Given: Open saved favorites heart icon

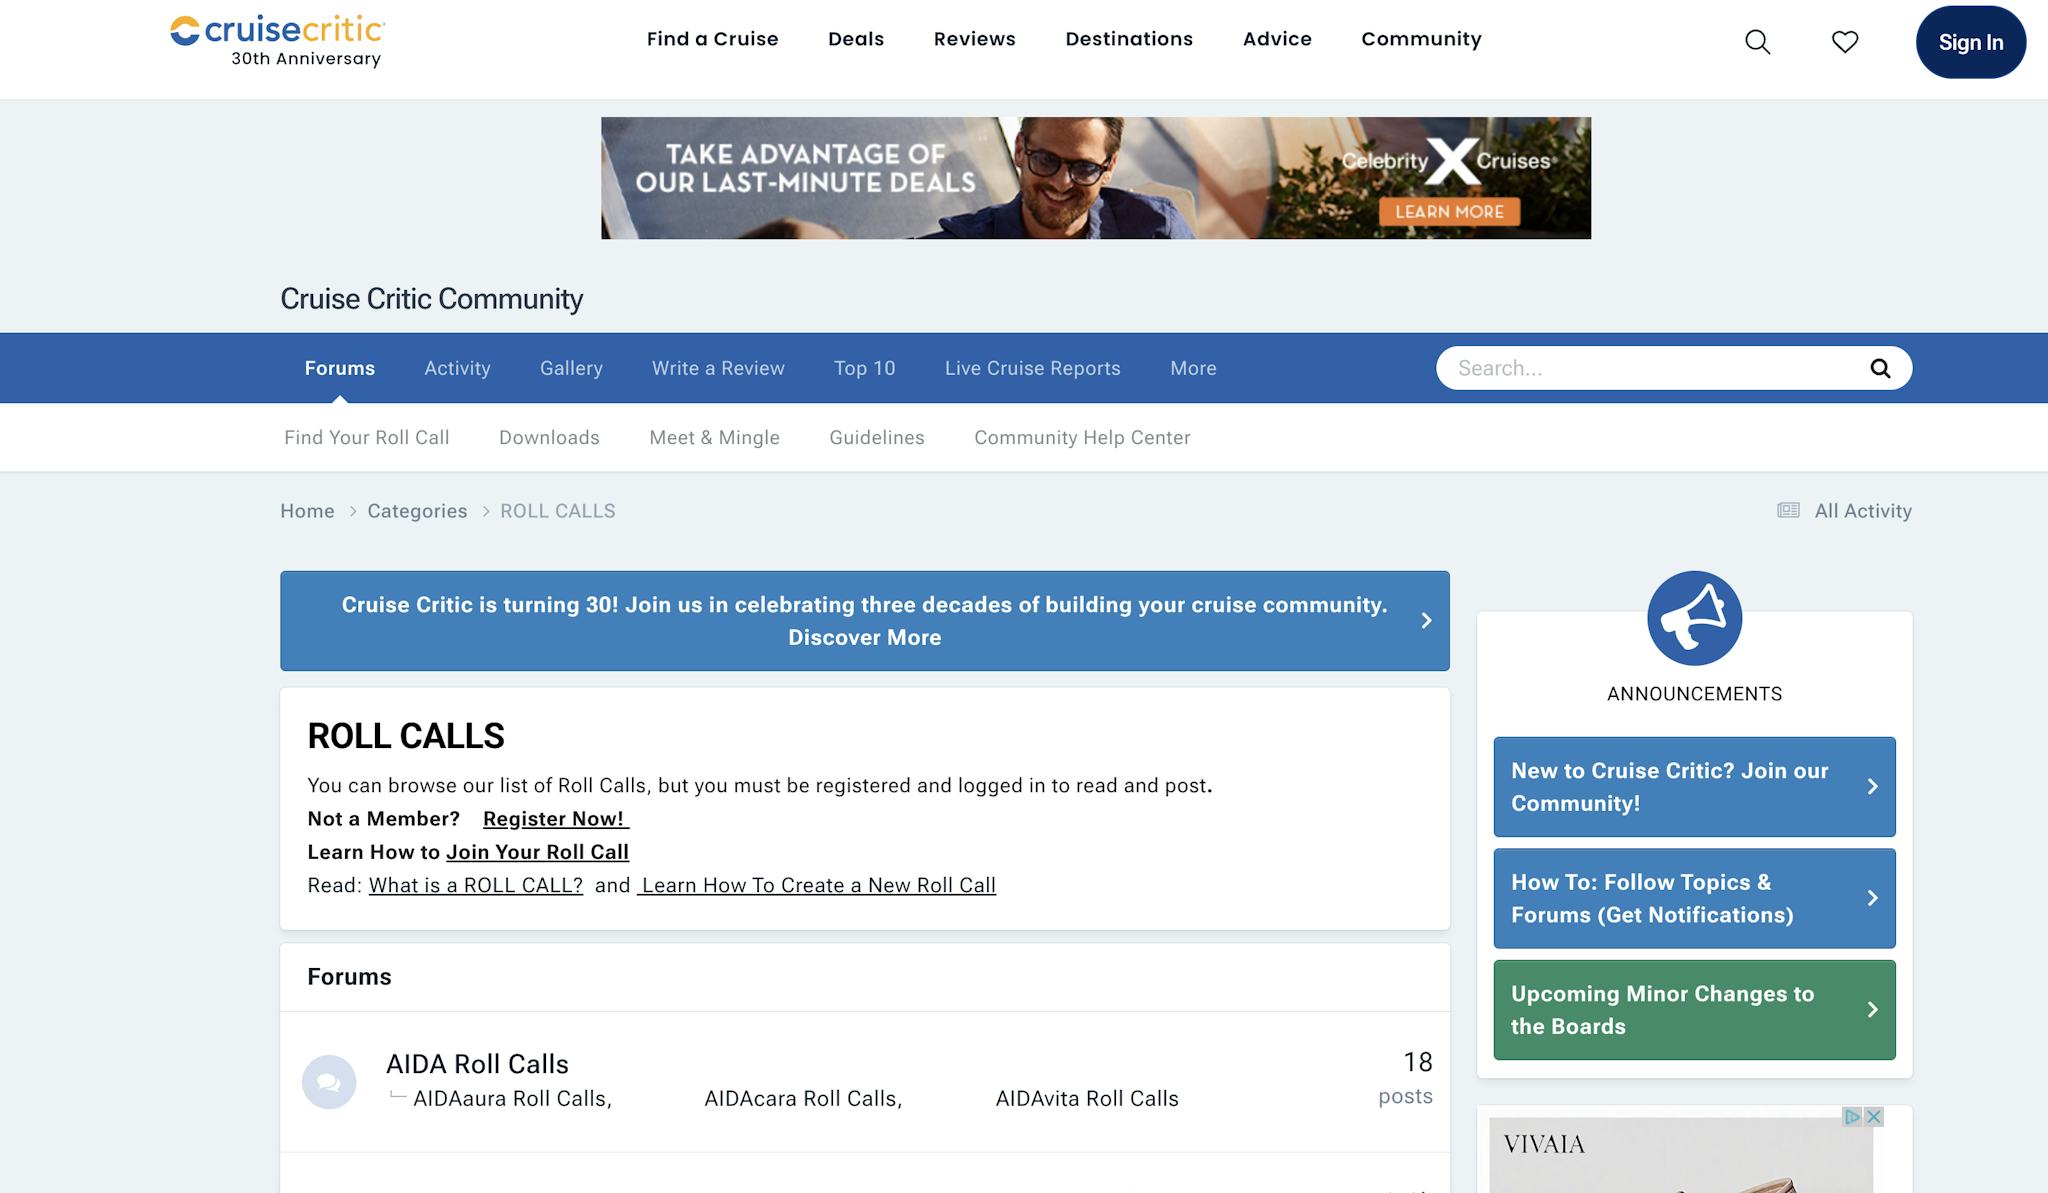Looking at the screenshot, I should 1844,42.
